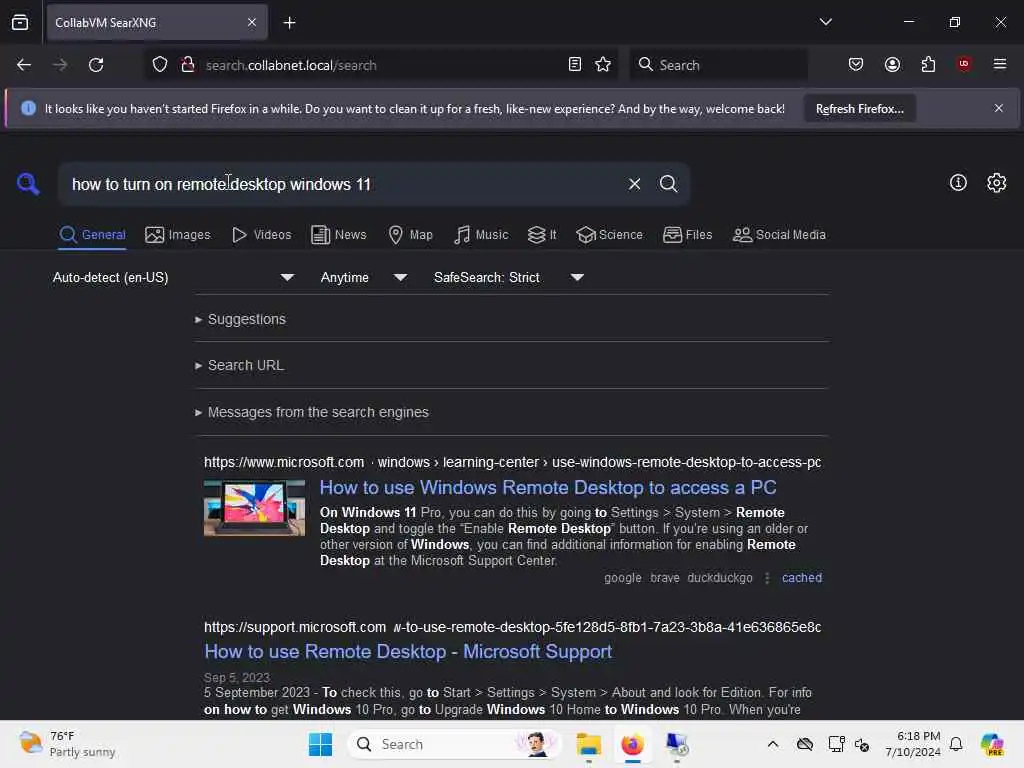Open Firefox account icon
The height and width of the screenshot is (768, 1024).
892,64
